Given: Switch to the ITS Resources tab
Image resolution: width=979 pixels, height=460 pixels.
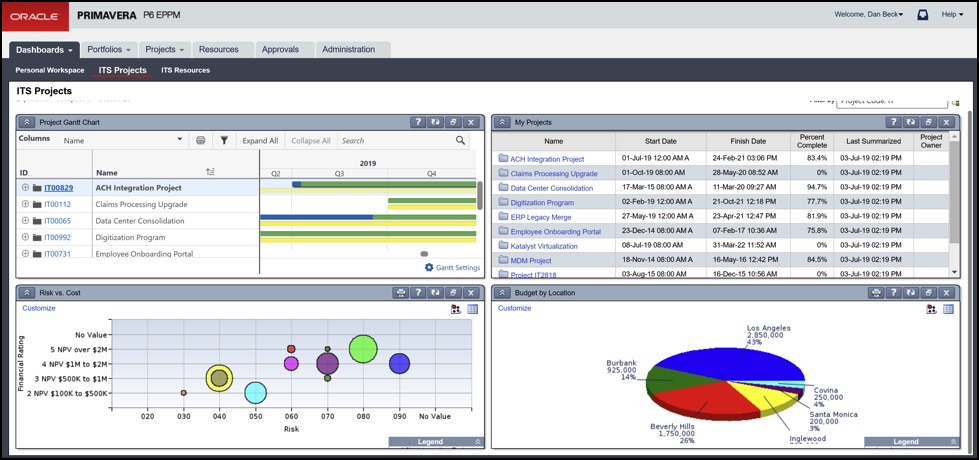Looking at the screenshot, I should [x=185, y=71].
